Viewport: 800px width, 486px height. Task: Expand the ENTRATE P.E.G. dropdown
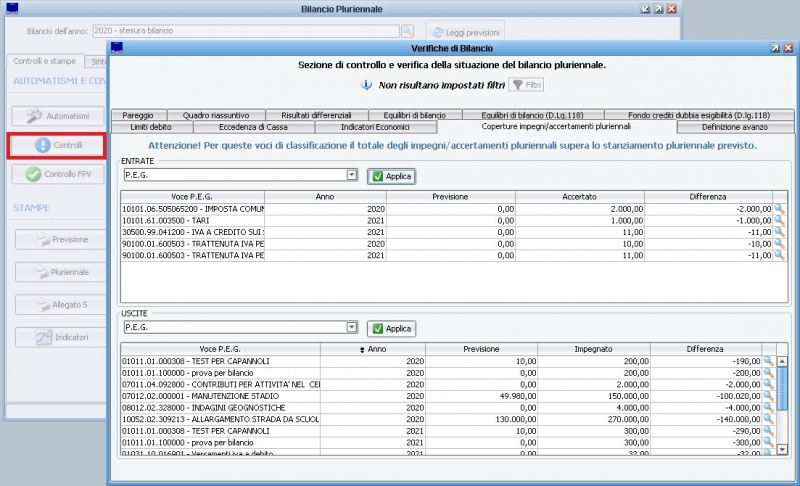[351, 175]
